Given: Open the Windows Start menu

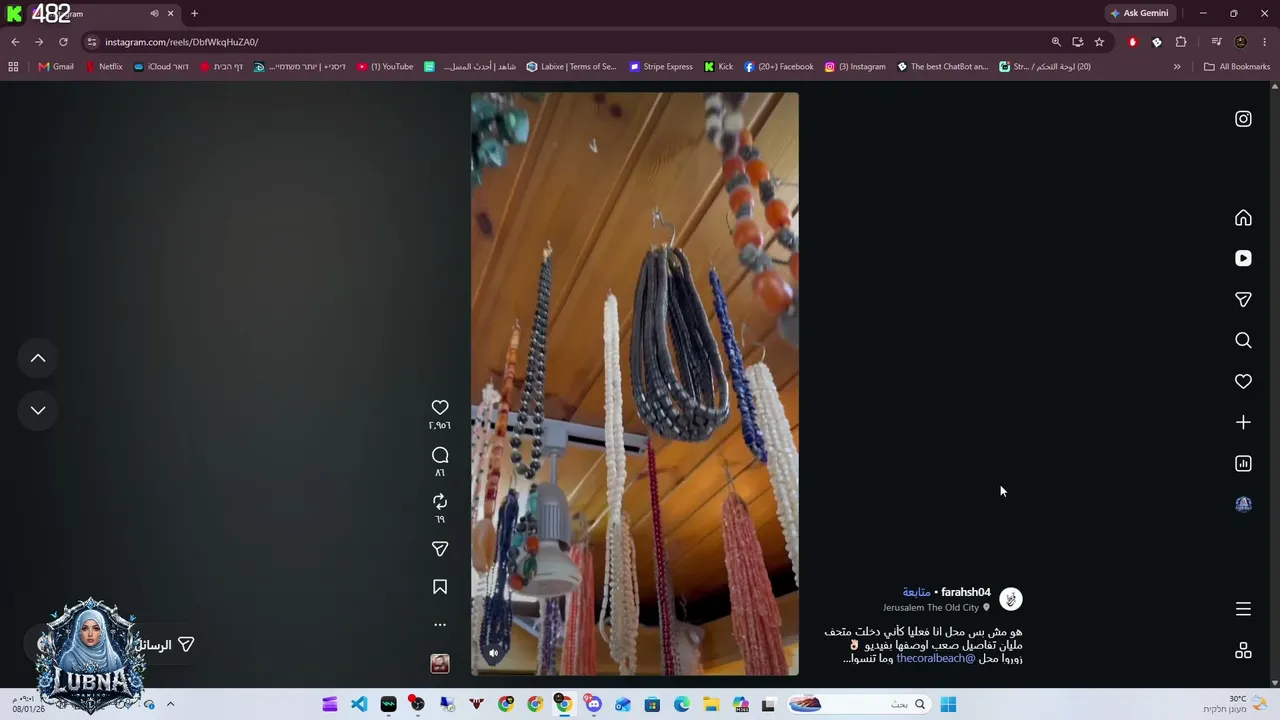Looking at the screenshot, I should pos(948,704).
